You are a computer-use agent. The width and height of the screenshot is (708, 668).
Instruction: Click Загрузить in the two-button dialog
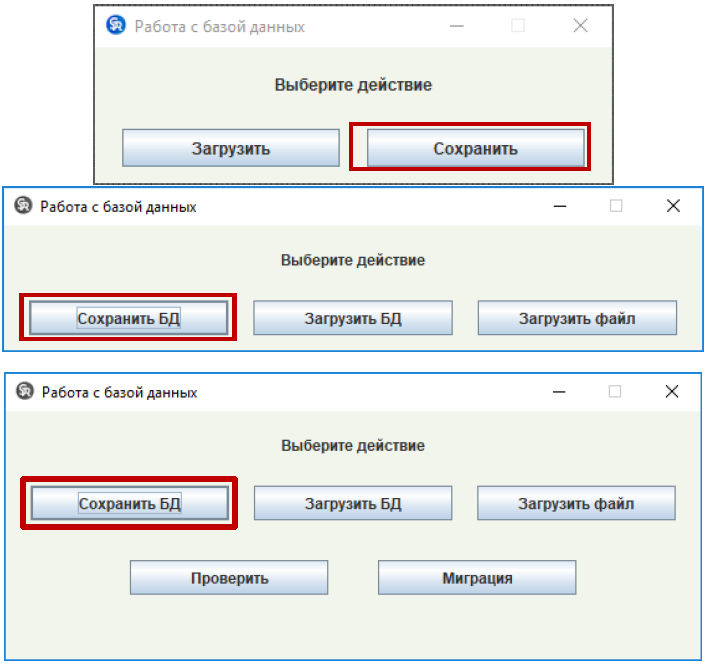click(231, 149)
